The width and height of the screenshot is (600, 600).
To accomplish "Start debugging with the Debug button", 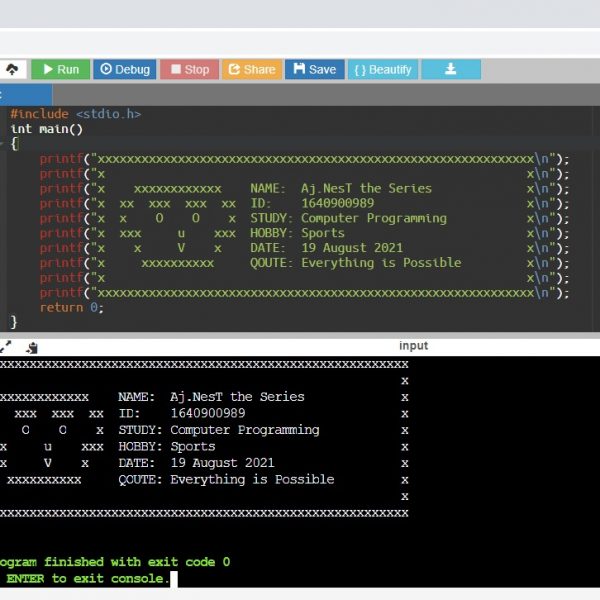I will tap(124, 69).
